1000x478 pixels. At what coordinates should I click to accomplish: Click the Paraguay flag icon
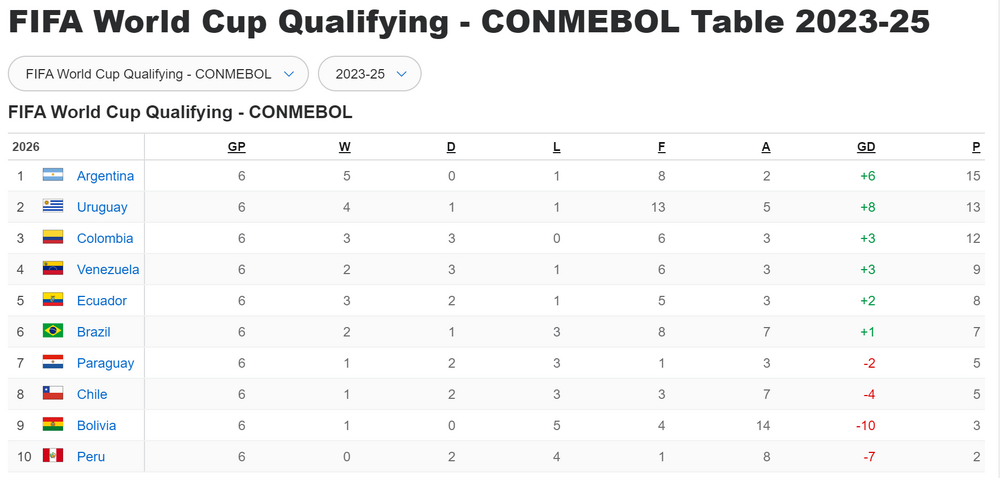pyautogui.click(x=53, y=363)
